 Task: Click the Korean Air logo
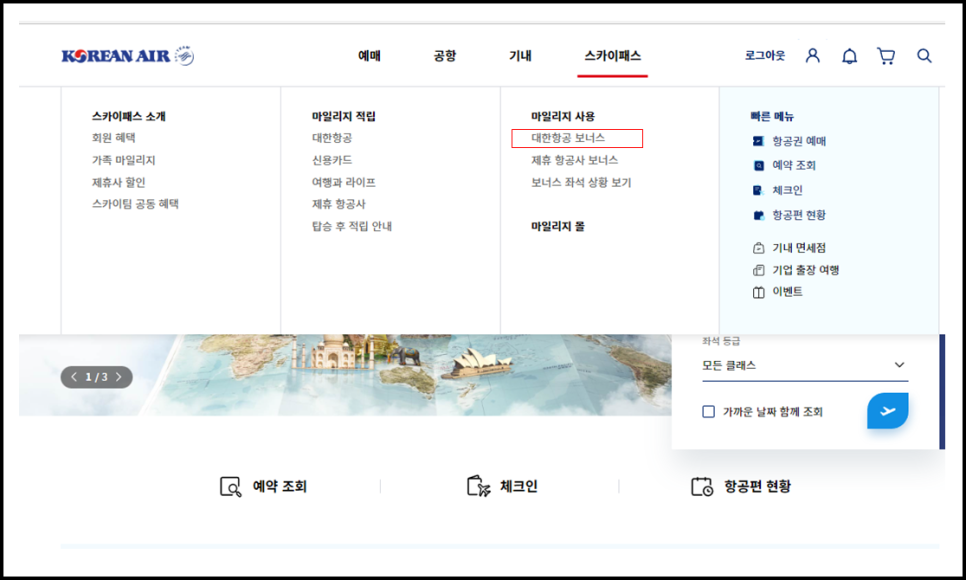[128, 55]
